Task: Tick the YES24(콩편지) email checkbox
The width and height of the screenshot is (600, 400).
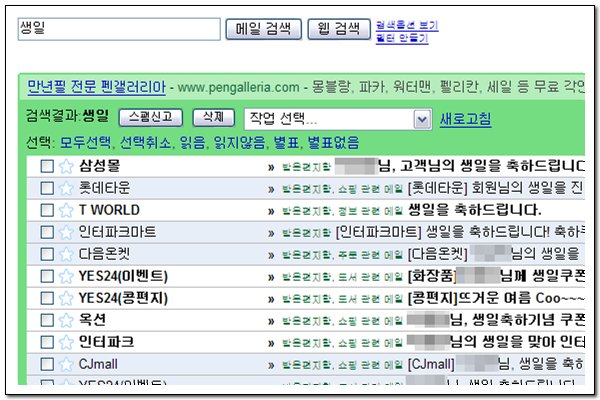Action: 47,298
